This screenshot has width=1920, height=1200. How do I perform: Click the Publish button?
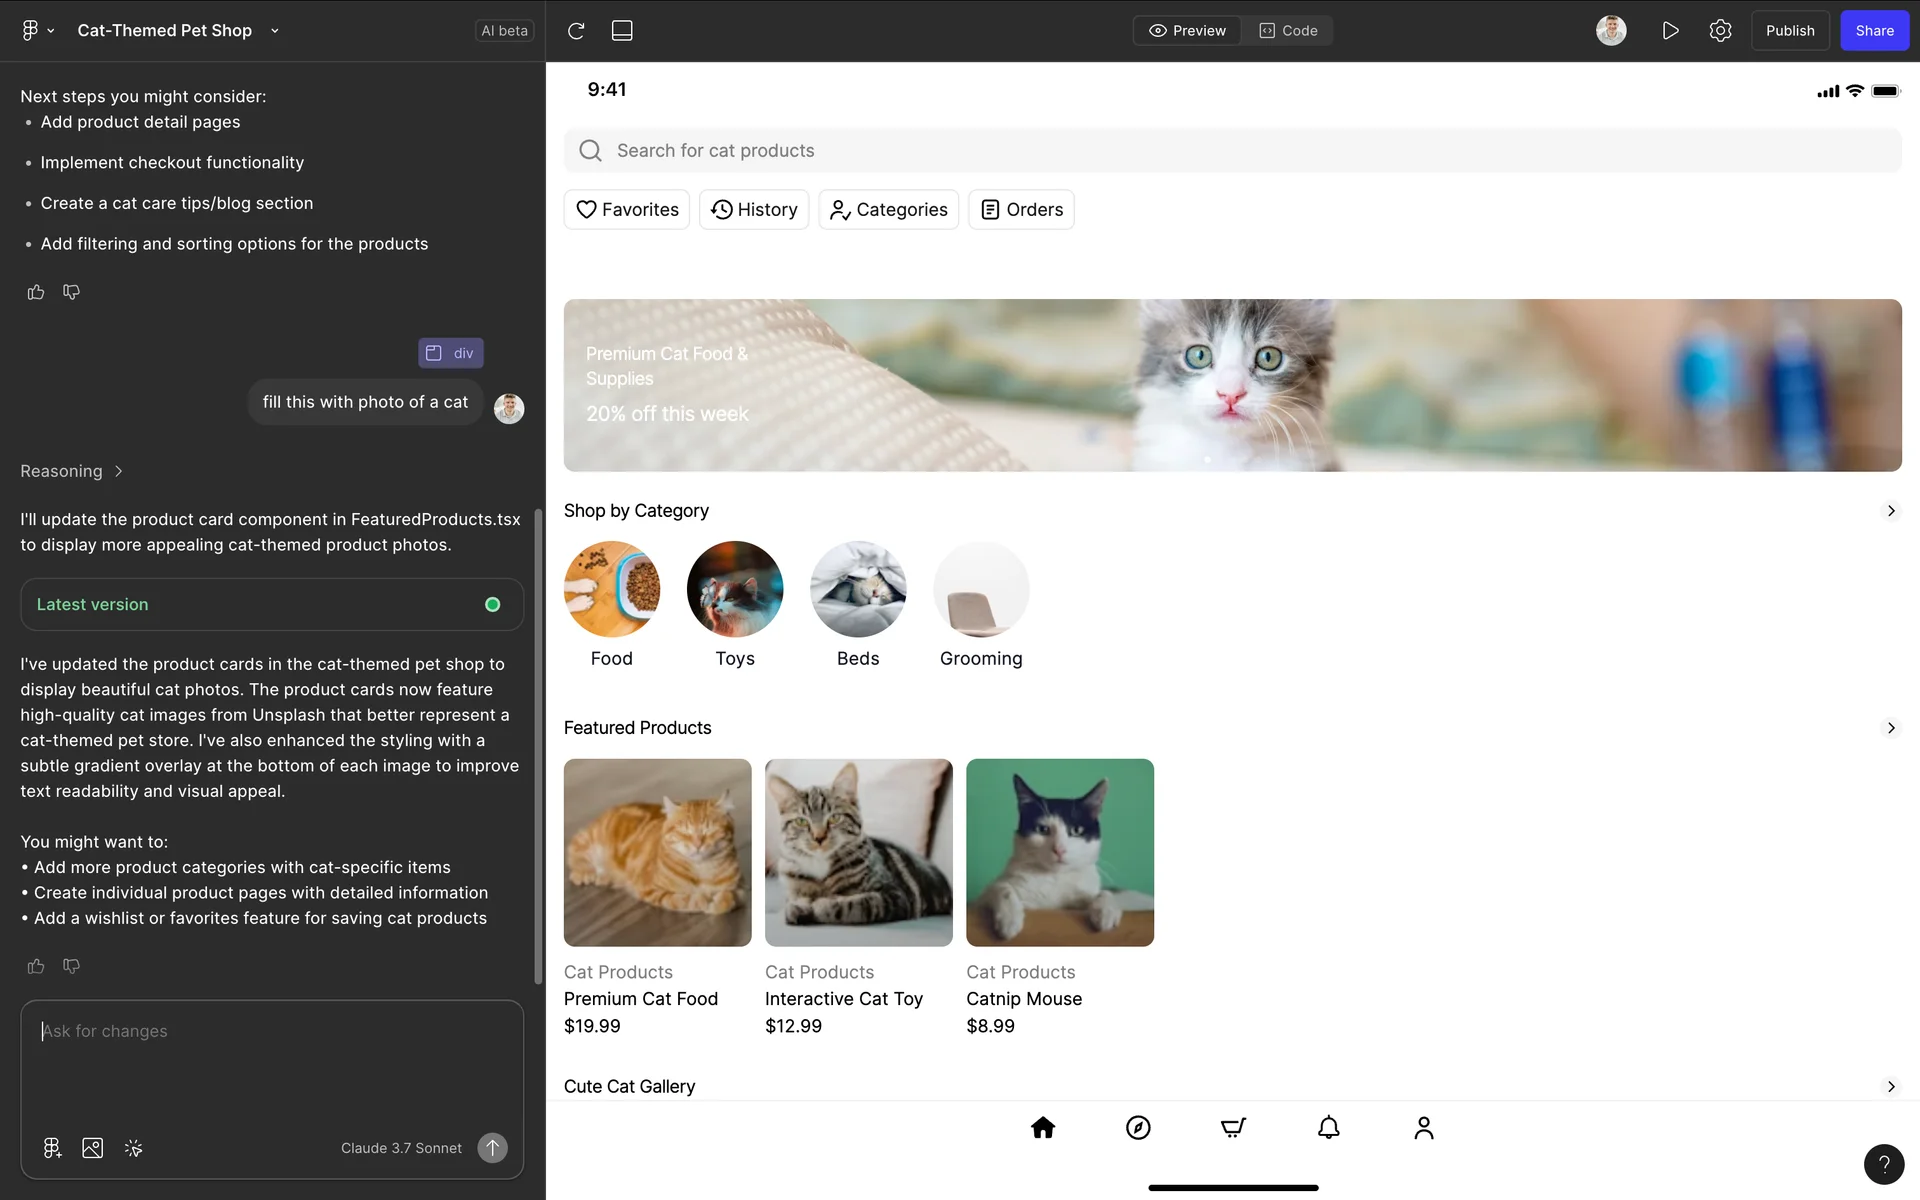1789,31
